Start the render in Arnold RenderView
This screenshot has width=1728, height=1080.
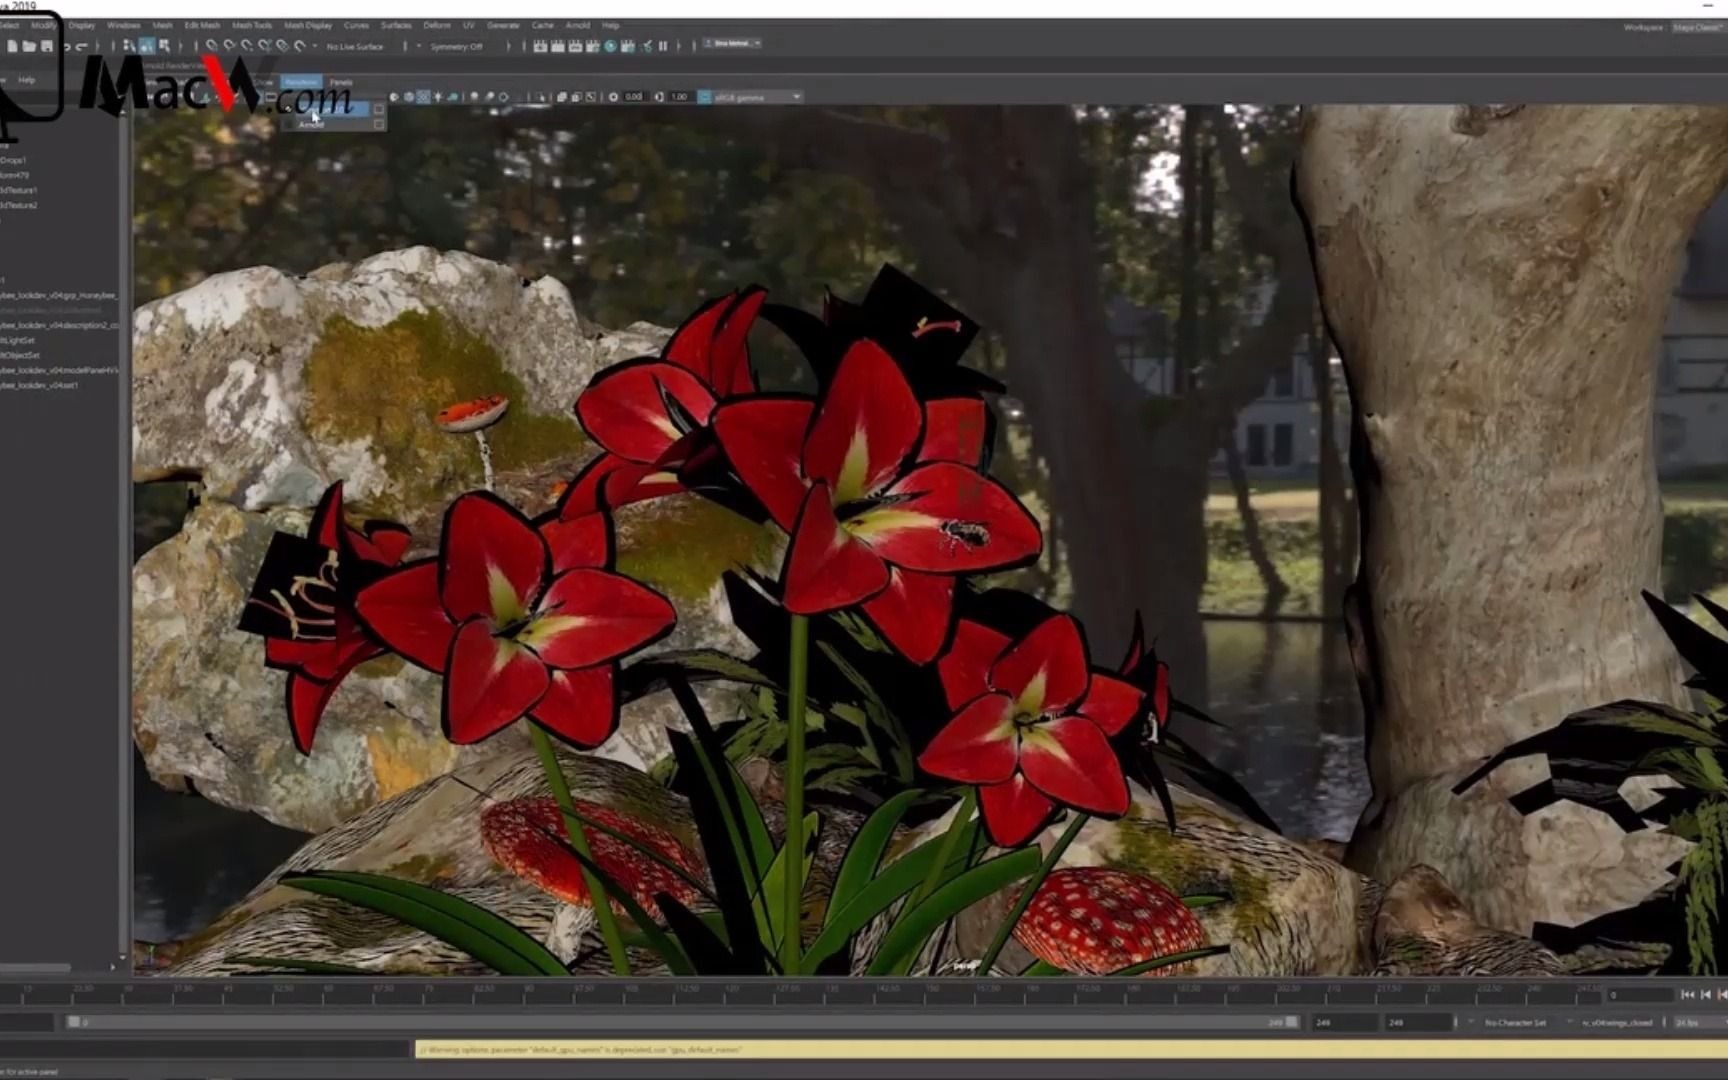(x=393, y=97)
